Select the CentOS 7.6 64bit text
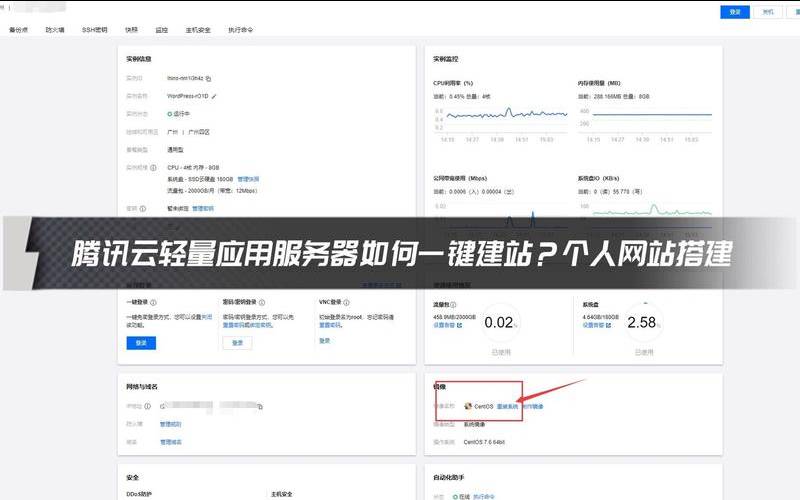Image resolution: width=800 pixels, height=500 pixels. point(484,442)
